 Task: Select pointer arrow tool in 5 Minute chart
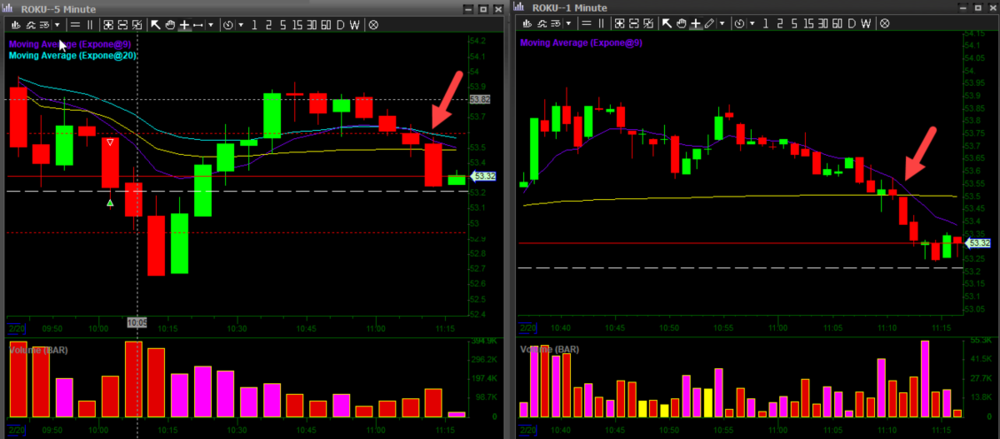(156, 23)
